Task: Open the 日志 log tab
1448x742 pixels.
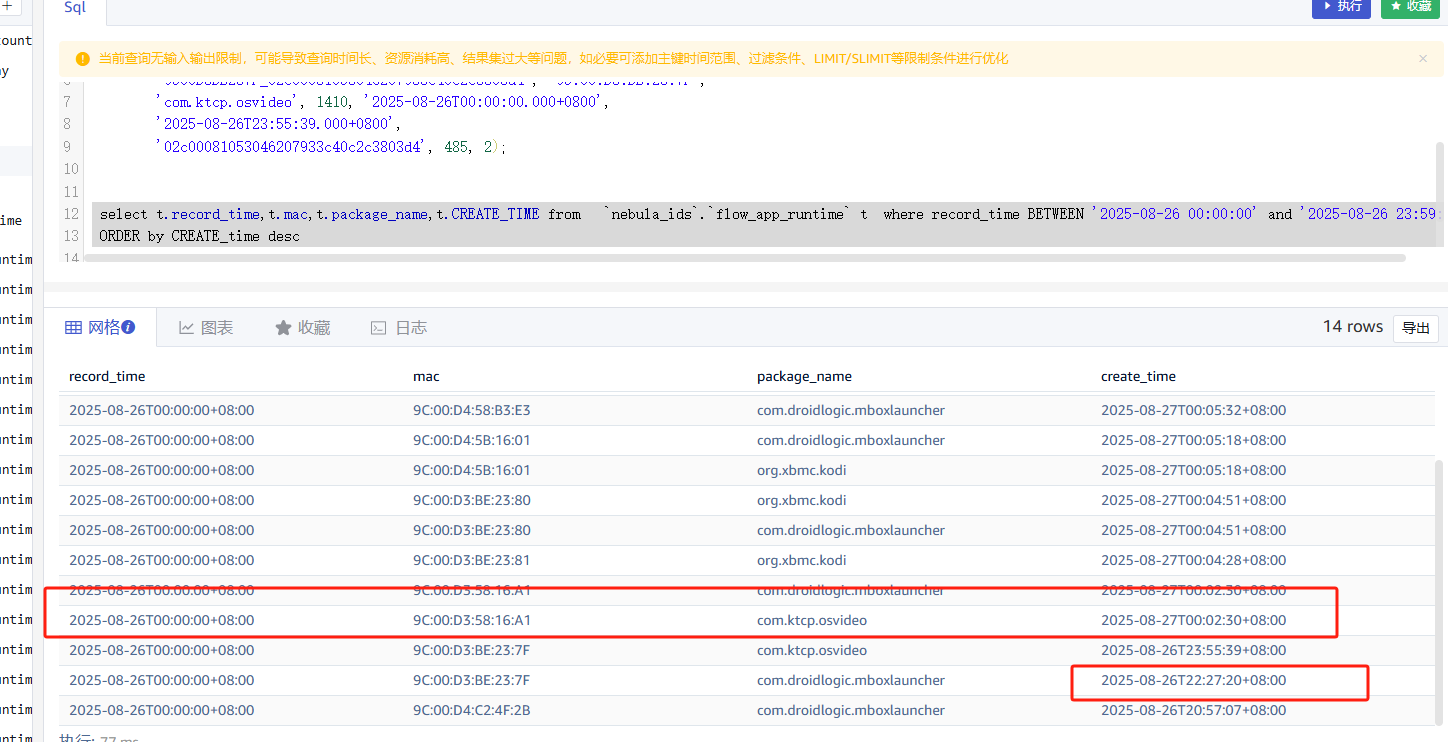Action: 399,328
